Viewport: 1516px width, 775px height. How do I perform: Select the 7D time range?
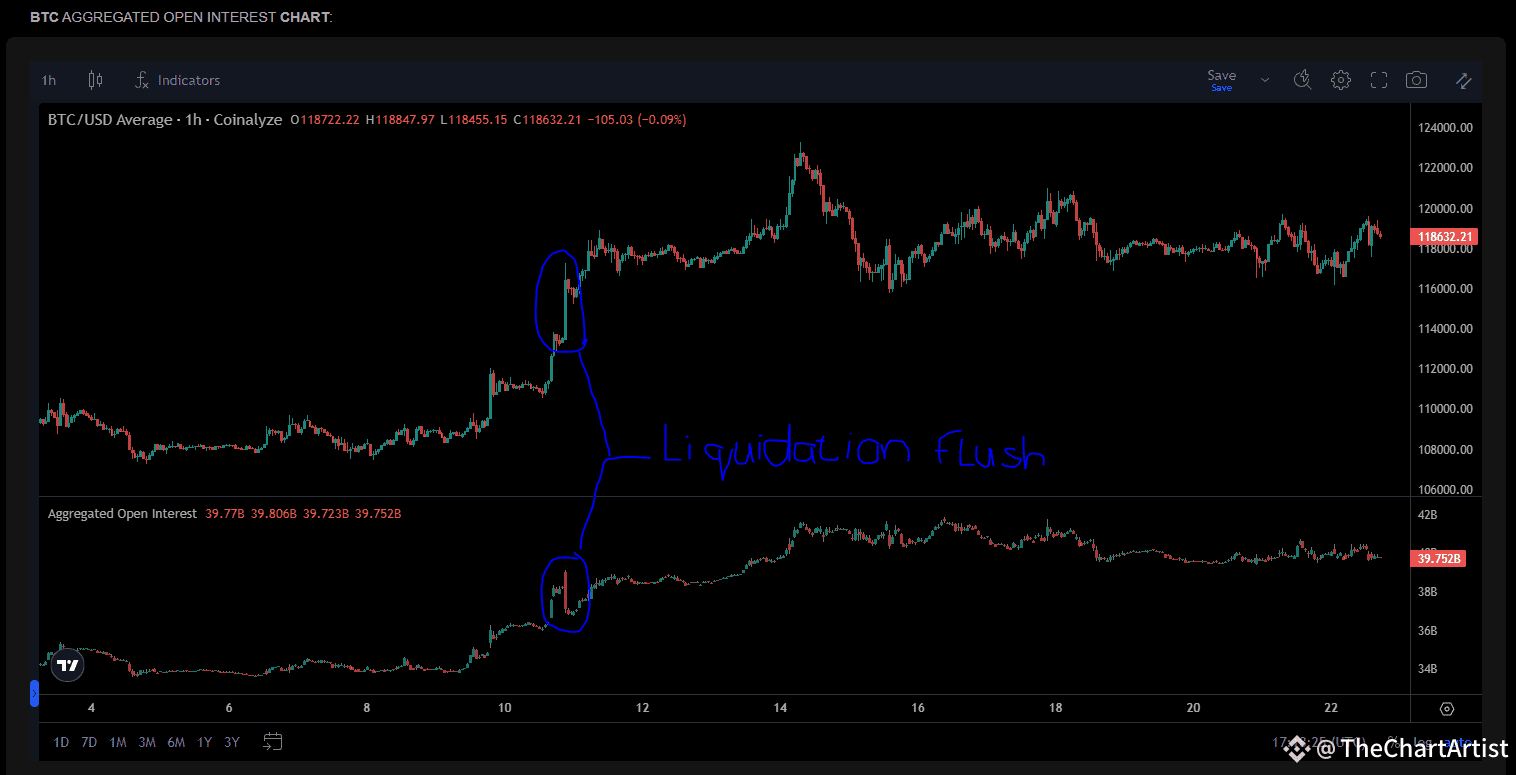point(89,742)
